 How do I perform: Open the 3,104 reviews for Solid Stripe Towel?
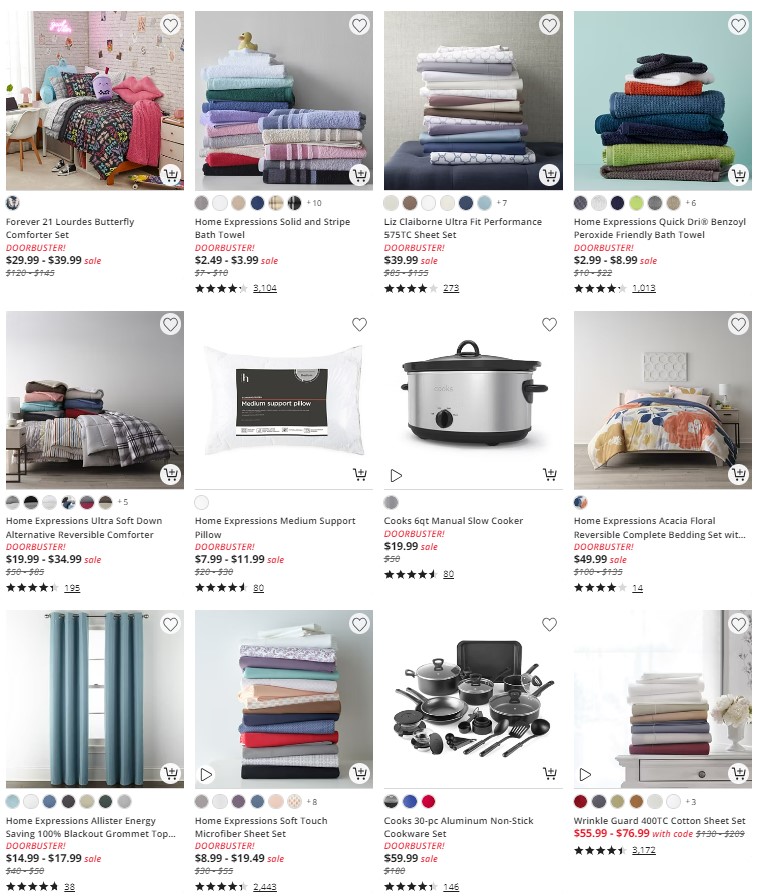pos(265,288)
